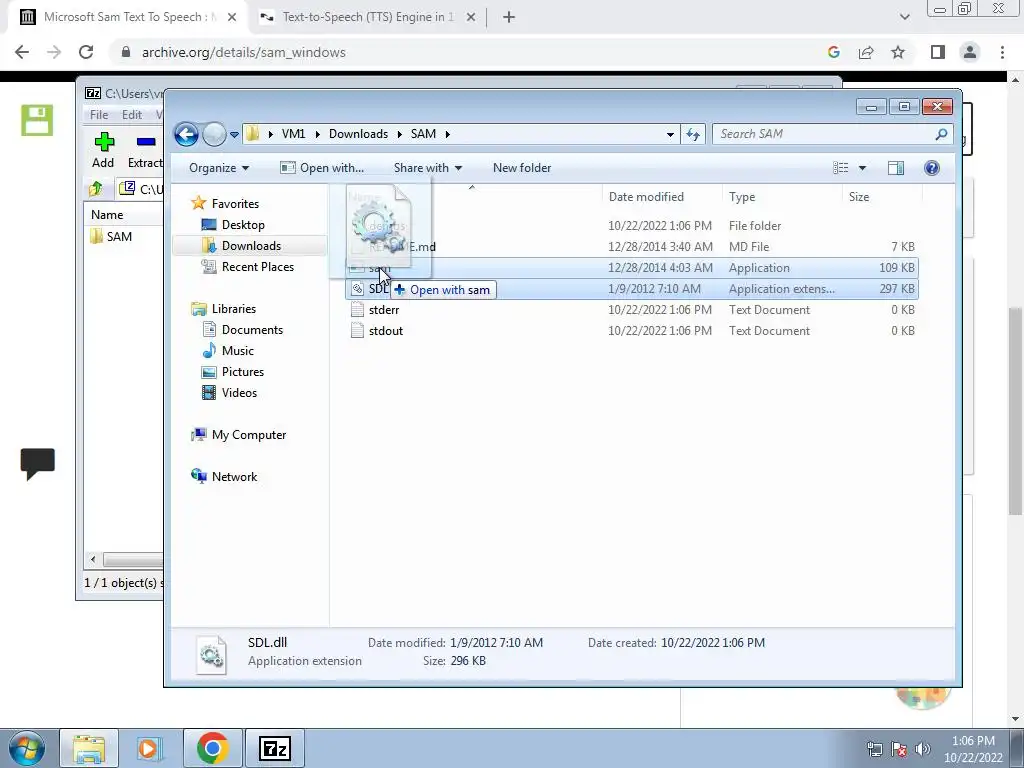Click the magnifier icon in Search SAM box
Screen dimensions: 1024x768
click(x=941, y=134)
